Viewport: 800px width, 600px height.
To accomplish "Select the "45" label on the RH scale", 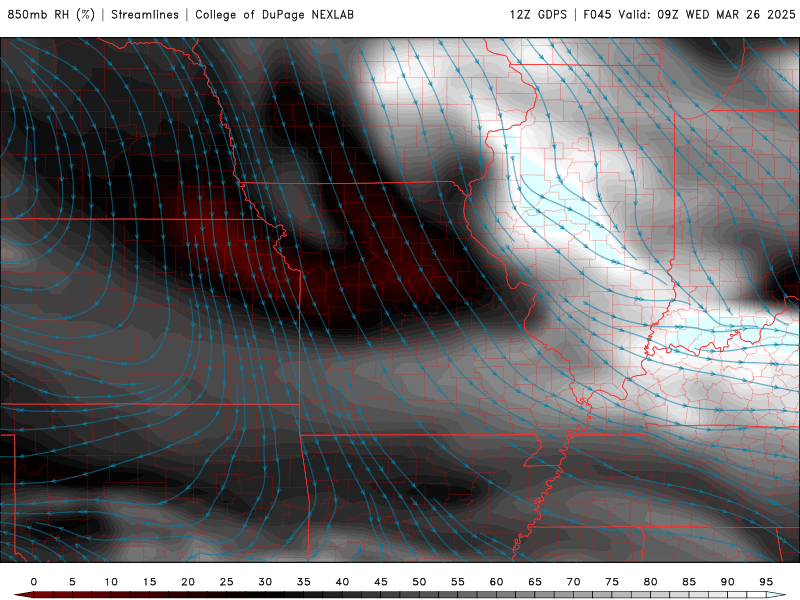I will [381, 582].
